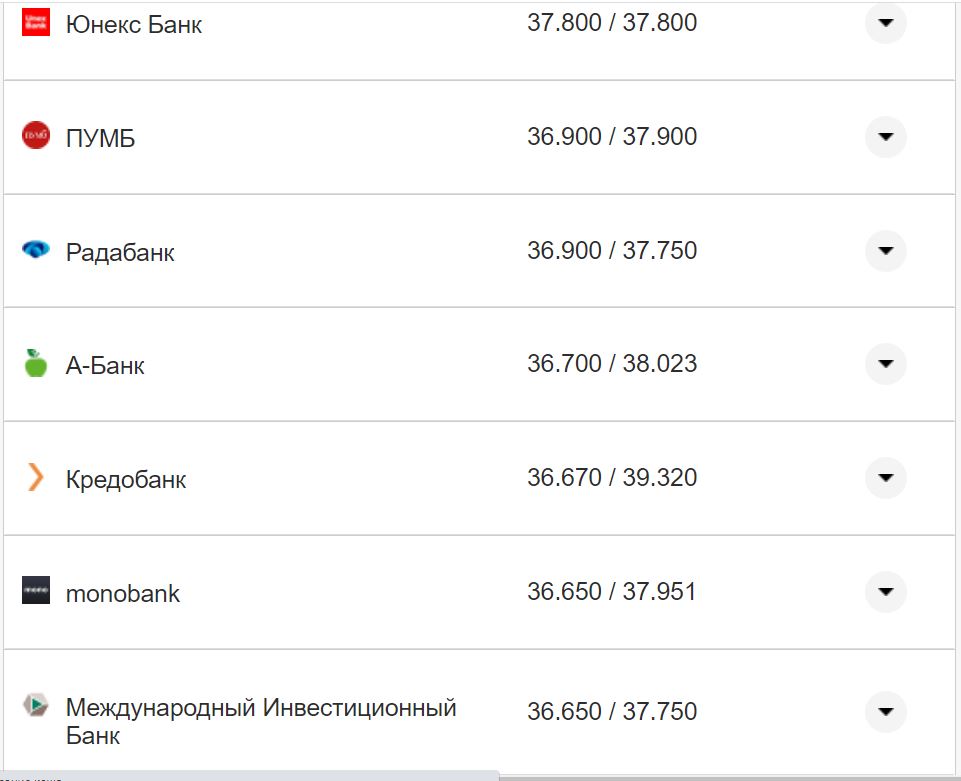Viewport: 961px width, 781px height.
Task: Click the orange Кредобанк arrow logo
Action: click(35, 478)
